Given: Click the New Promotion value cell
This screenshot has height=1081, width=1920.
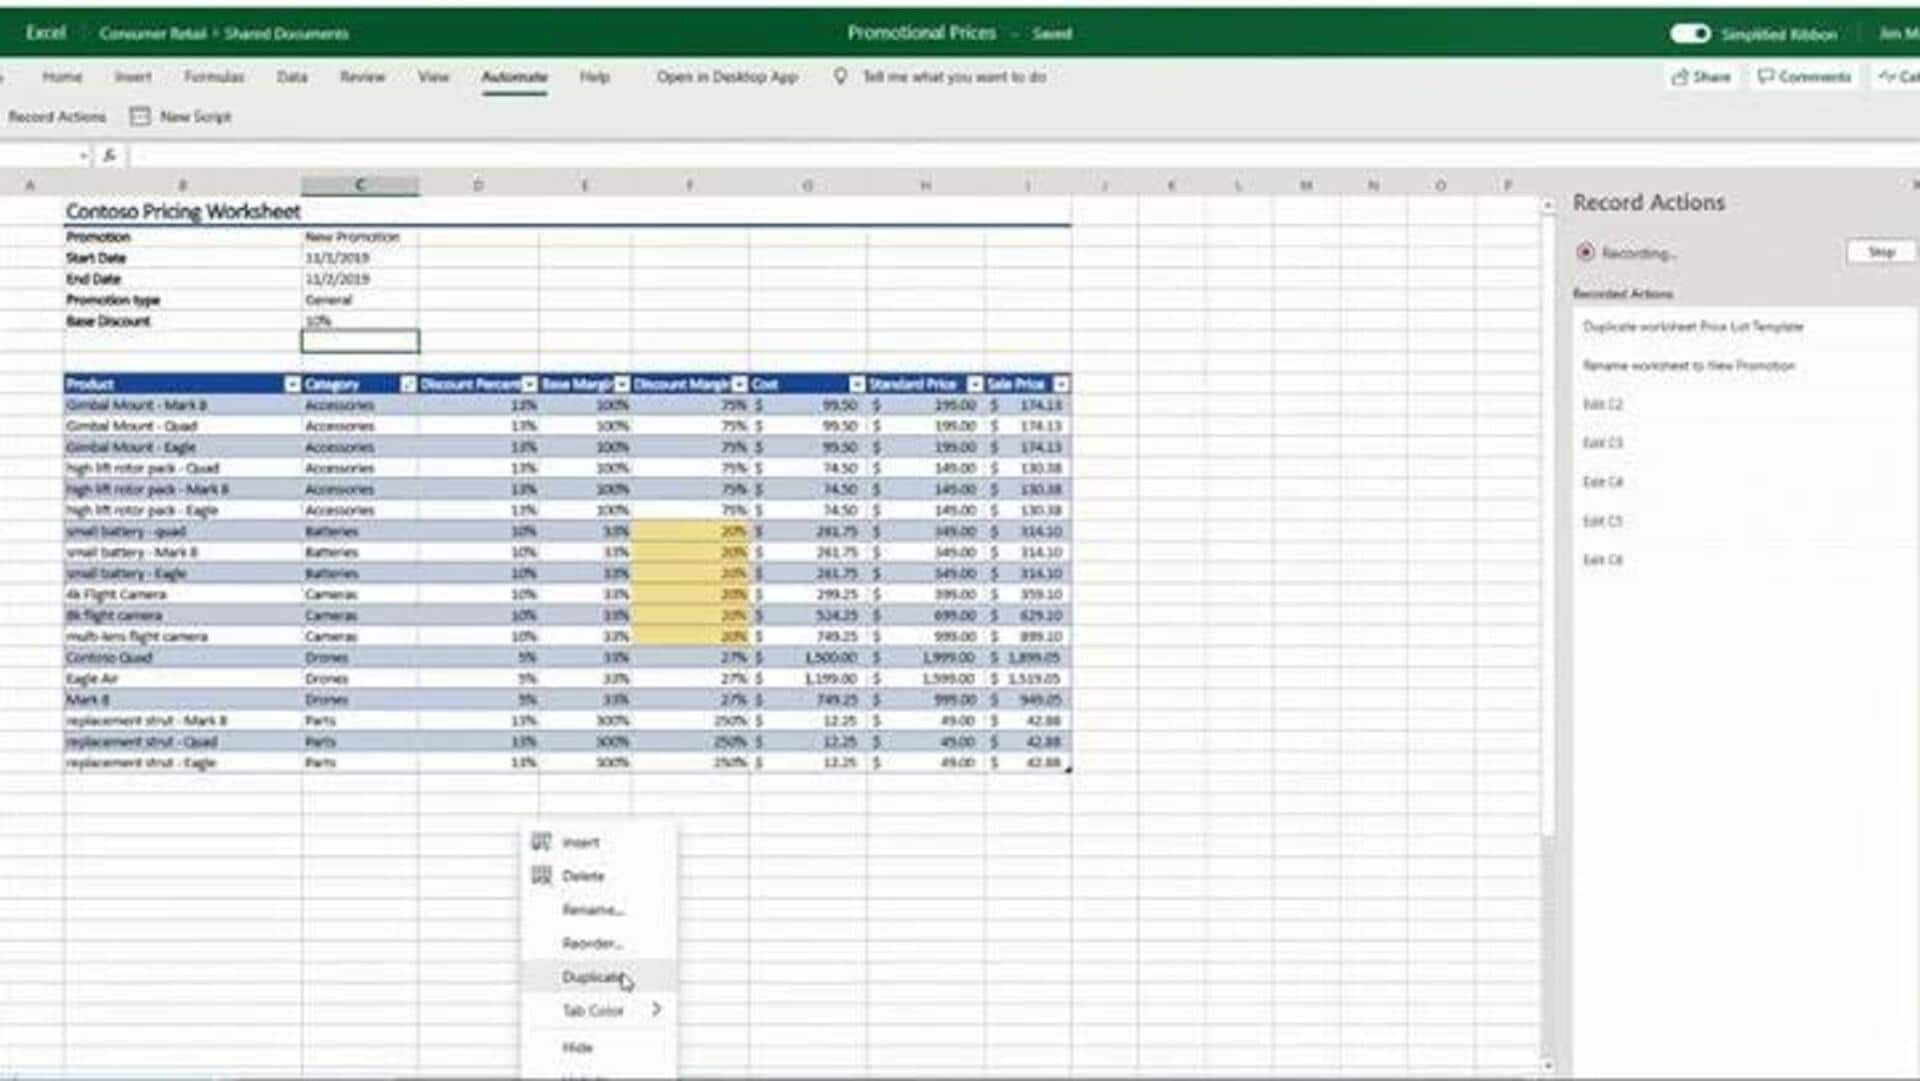Looking at the screenshot, I should pos(360,237).
